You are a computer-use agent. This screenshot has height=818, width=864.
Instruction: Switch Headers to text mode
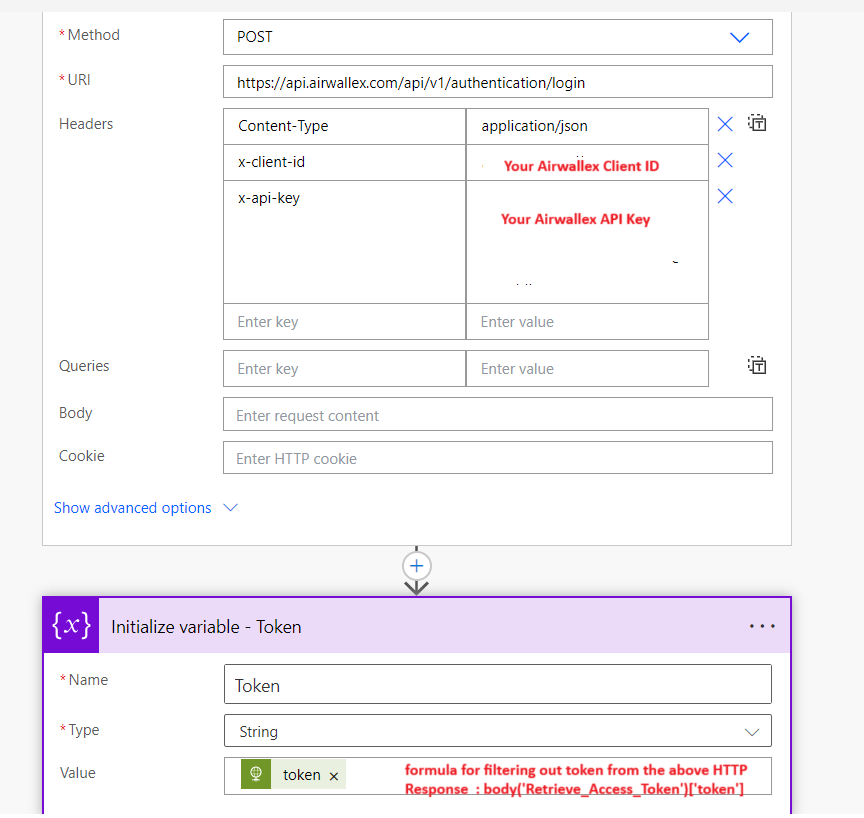click(757, 122)
